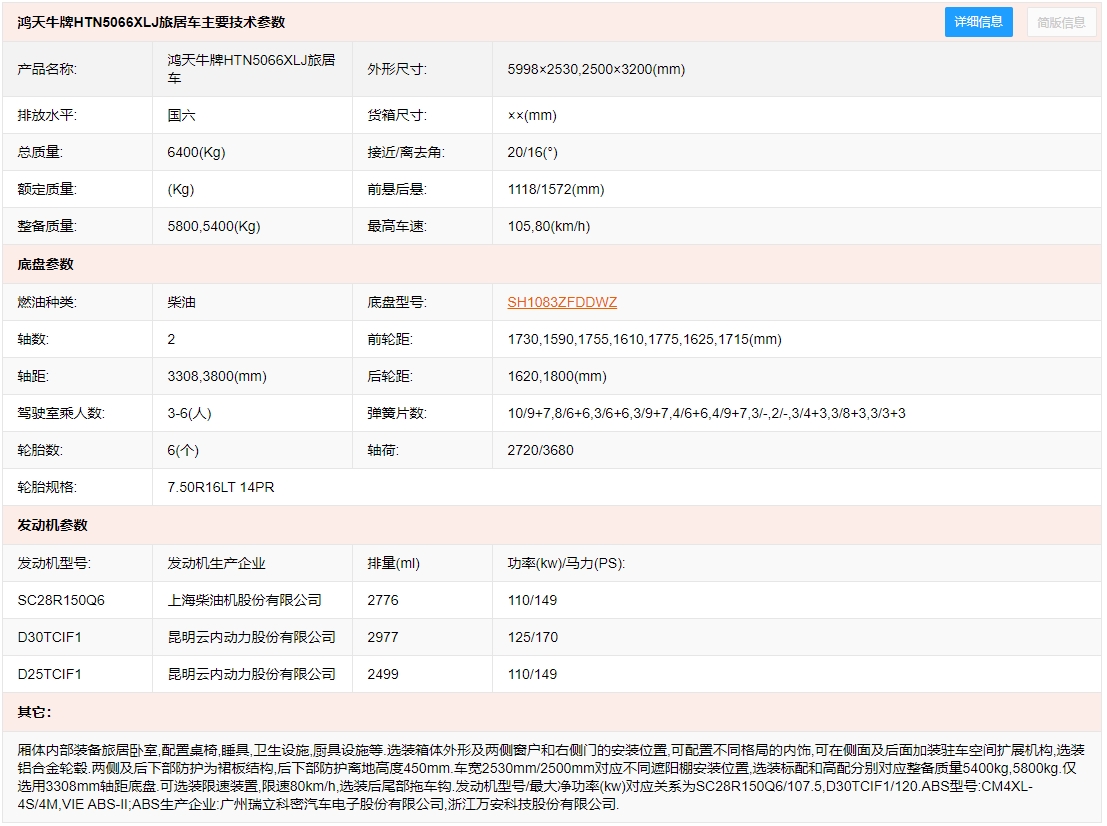Screen dimensions: 1107x826
Task: Click front track value 1730,1590,1755,1610,1775,1625,1715(mm)
Action: click(645, 340)
